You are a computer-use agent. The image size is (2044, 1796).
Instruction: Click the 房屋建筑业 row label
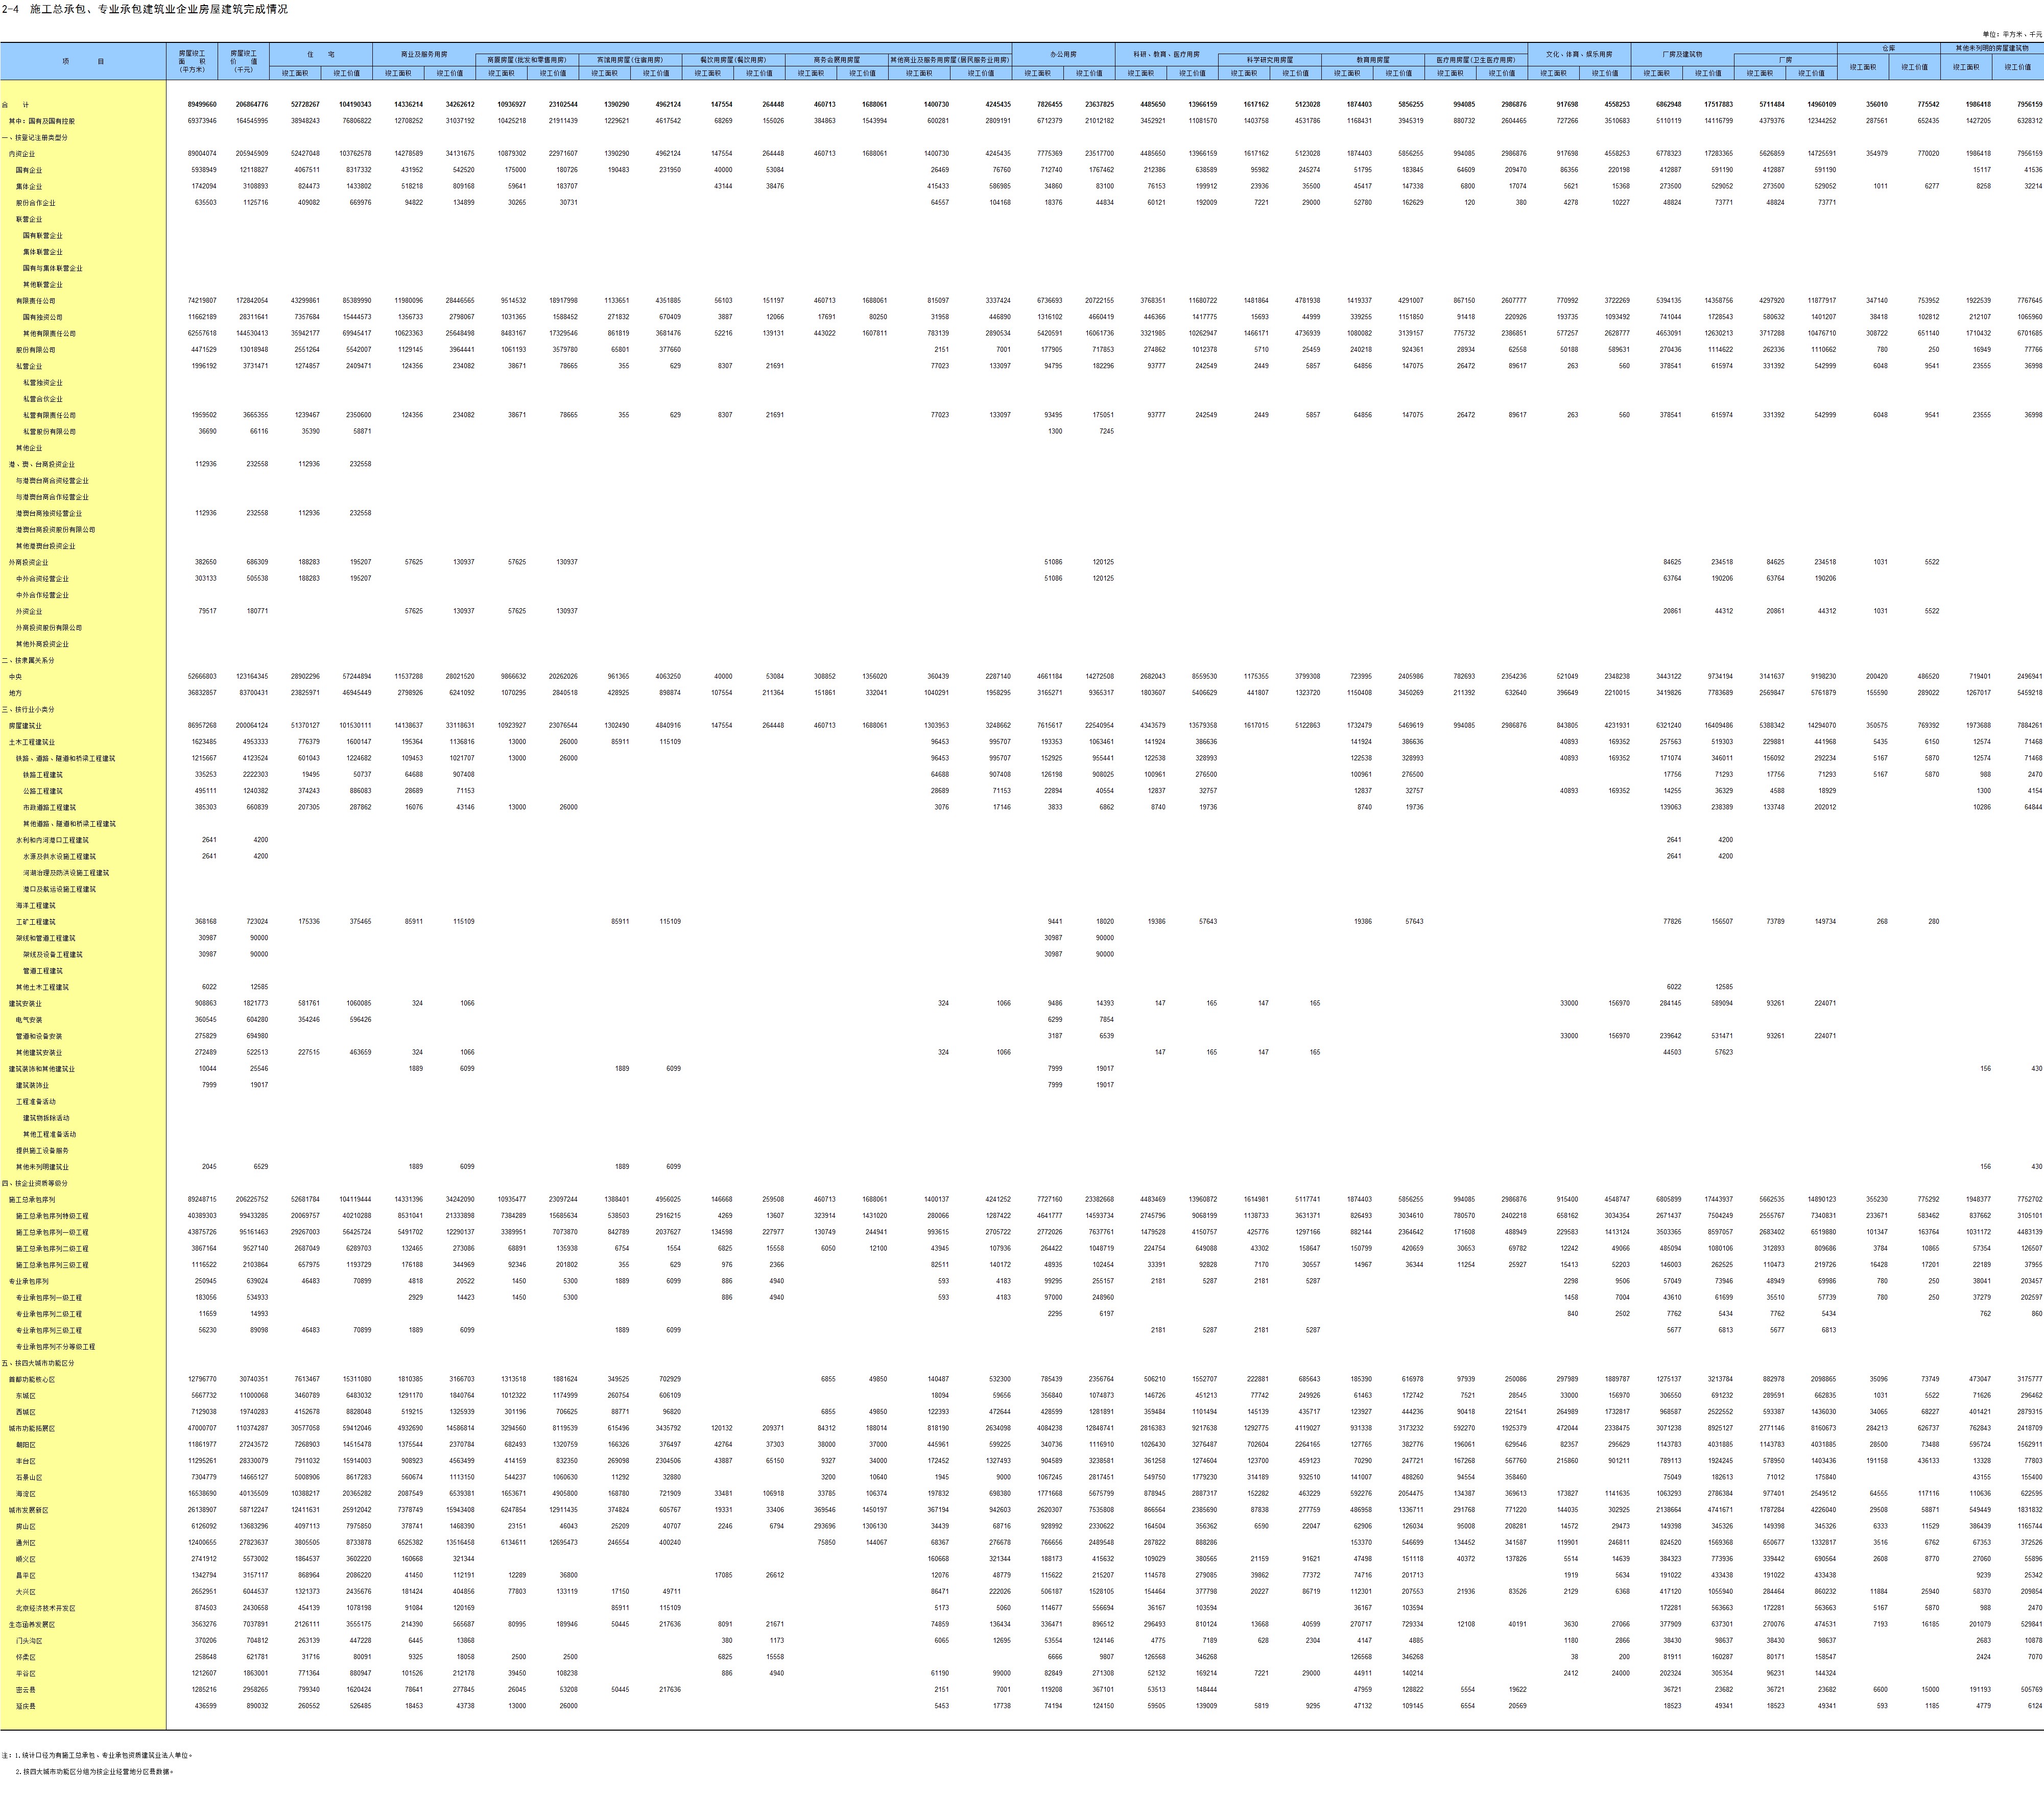tap(25, 726)
